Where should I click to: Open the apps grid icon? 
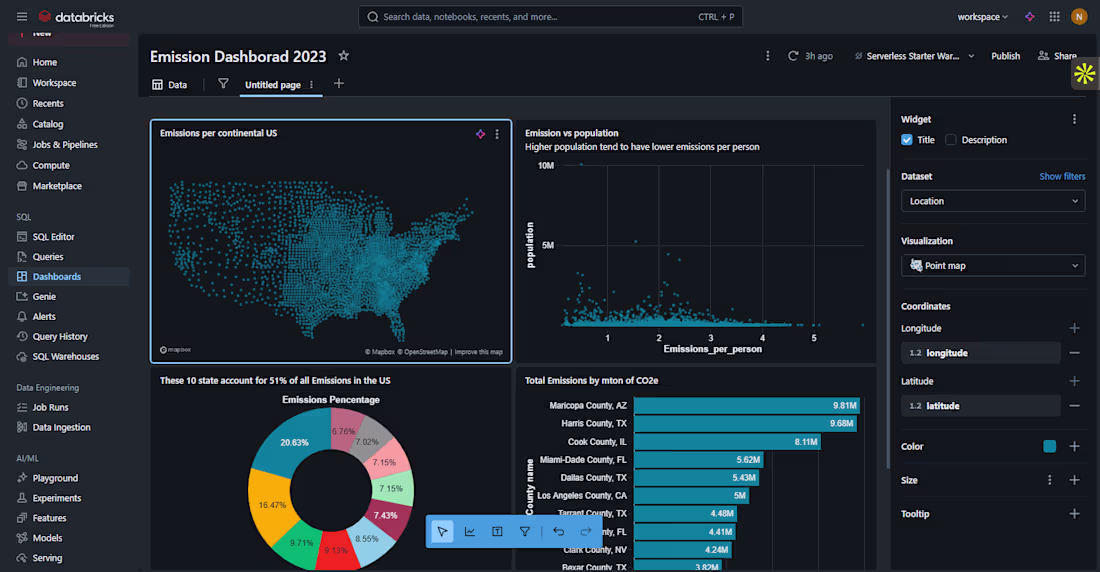[x=1054, y=17]
